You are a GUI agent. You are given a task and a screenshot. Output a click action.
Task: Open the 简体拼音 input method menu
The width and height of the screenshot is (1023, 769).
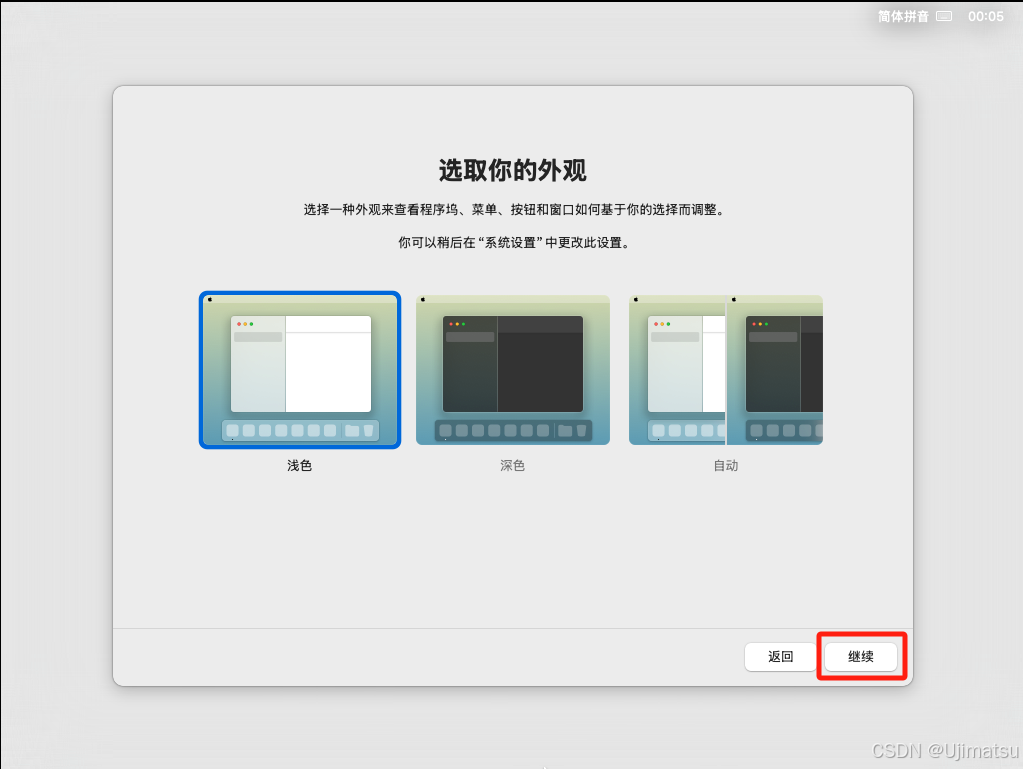(903, 16)
